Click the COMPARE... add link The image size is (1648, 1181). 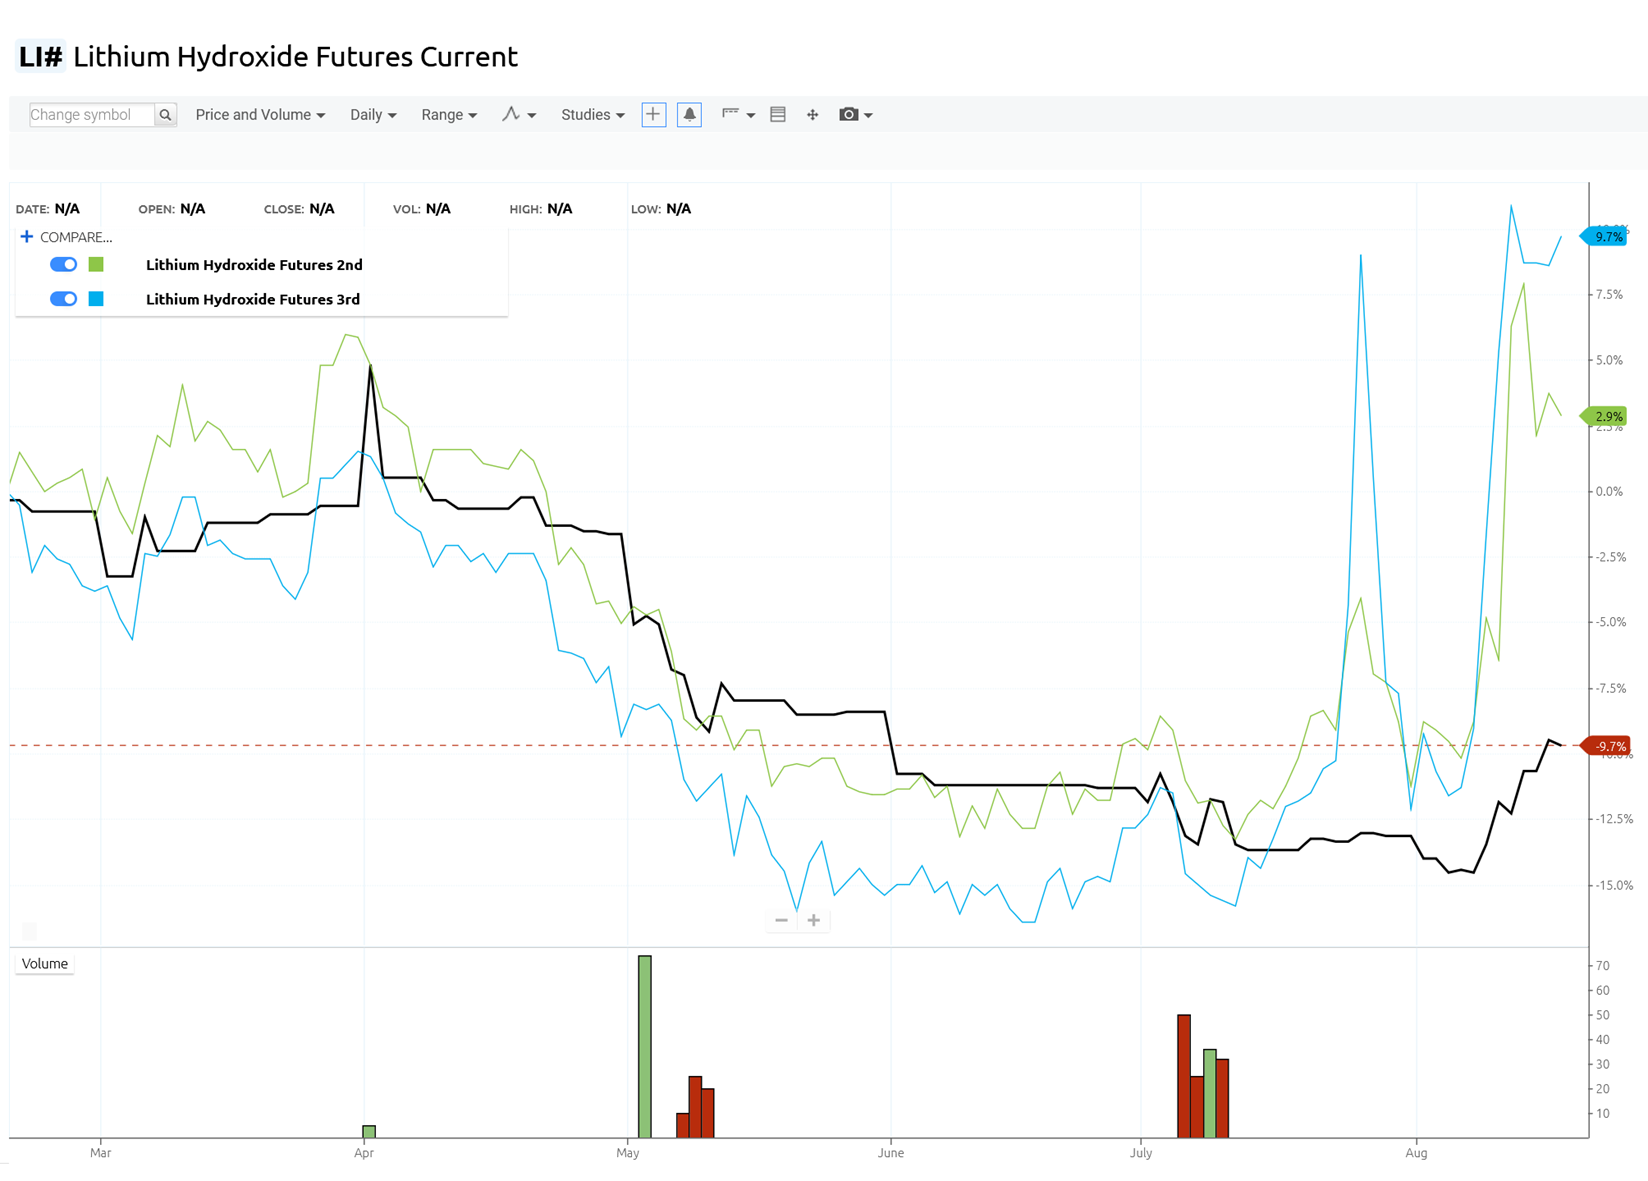pos(66,237)
